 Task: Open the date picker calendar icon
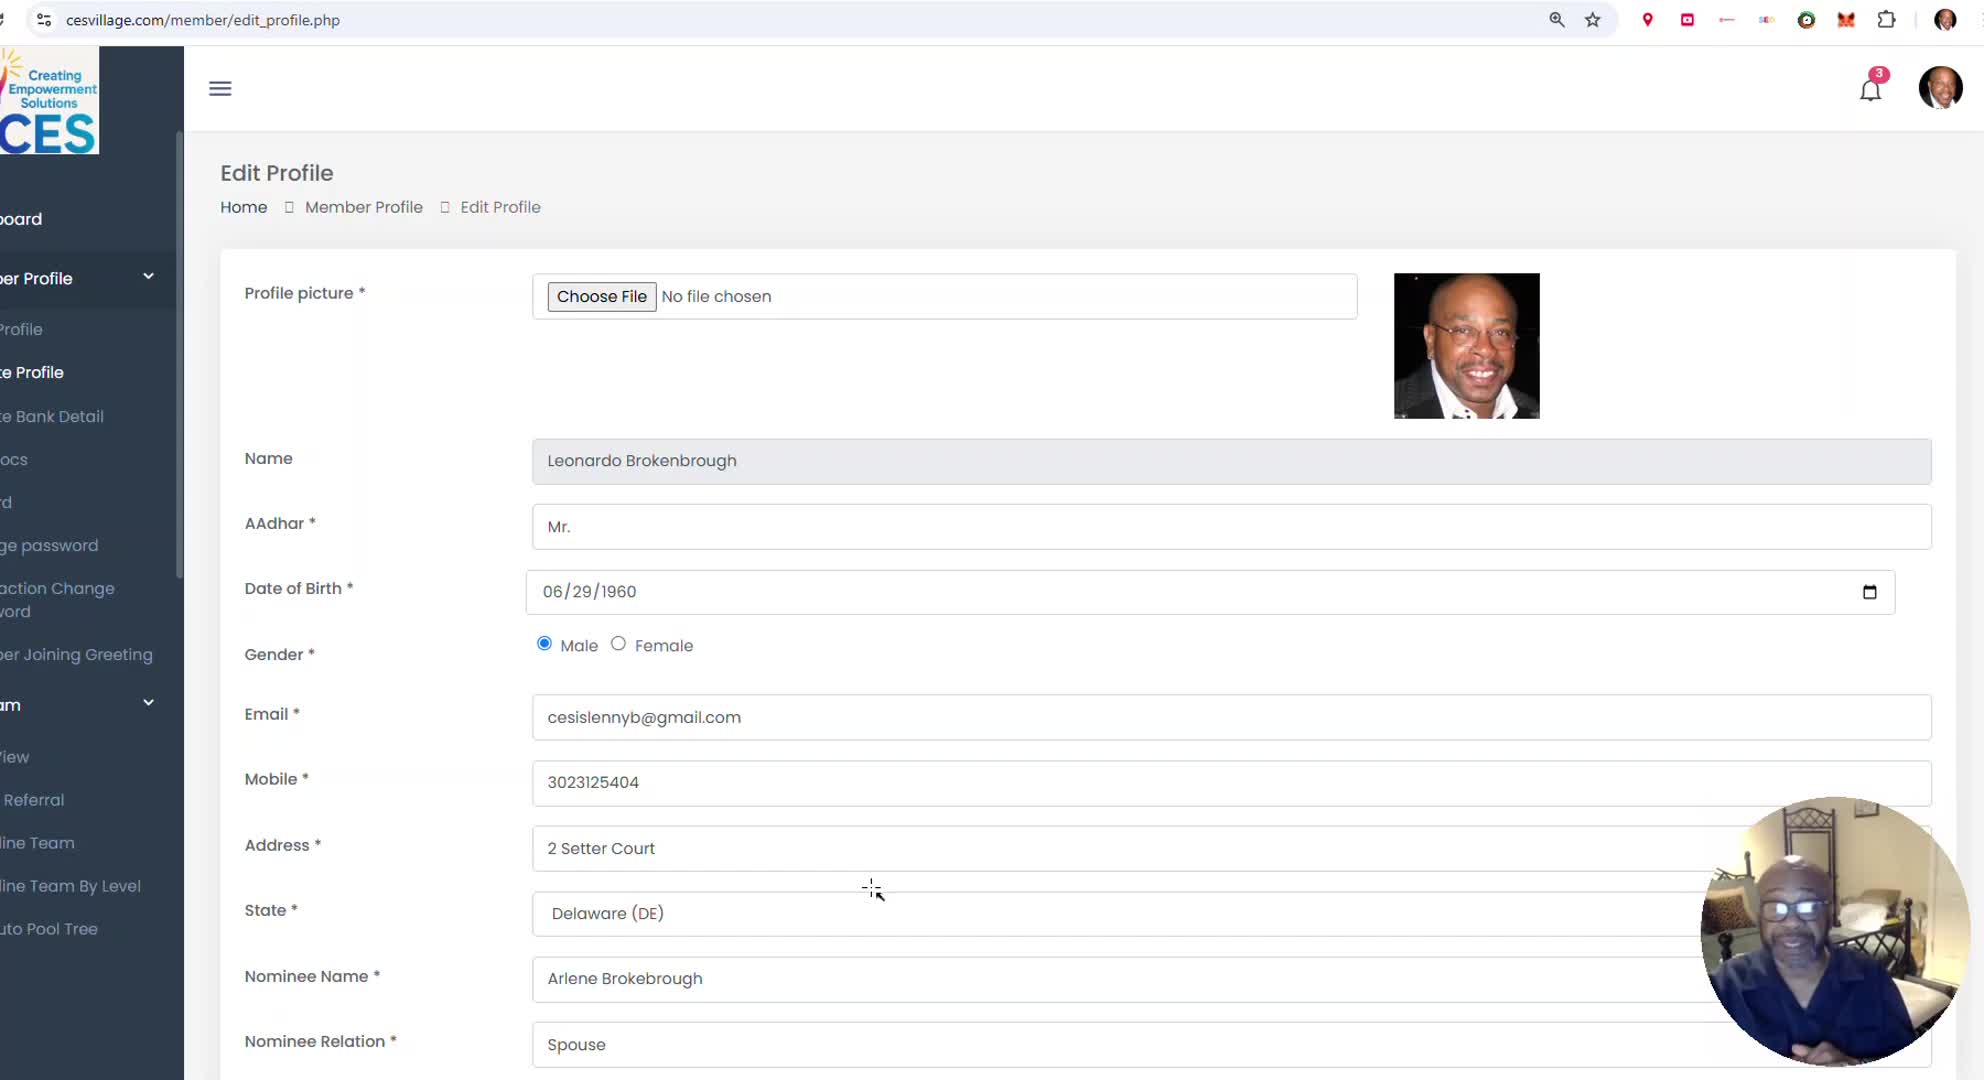click(x=1869, y=592)
